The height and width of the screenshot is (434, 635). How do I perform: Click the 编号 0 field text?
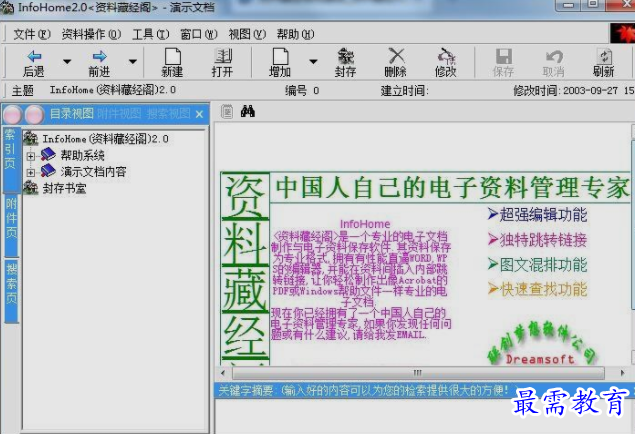pos(302,91)
